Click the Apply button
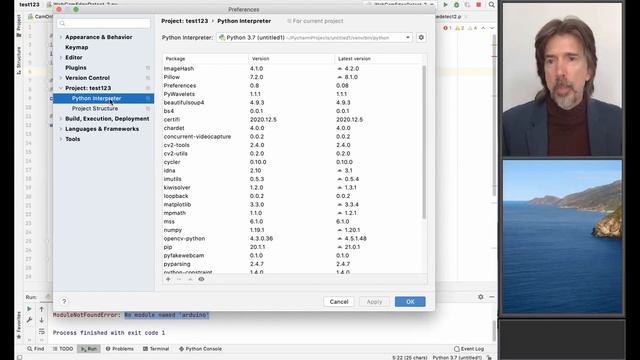 click(374, 302)
